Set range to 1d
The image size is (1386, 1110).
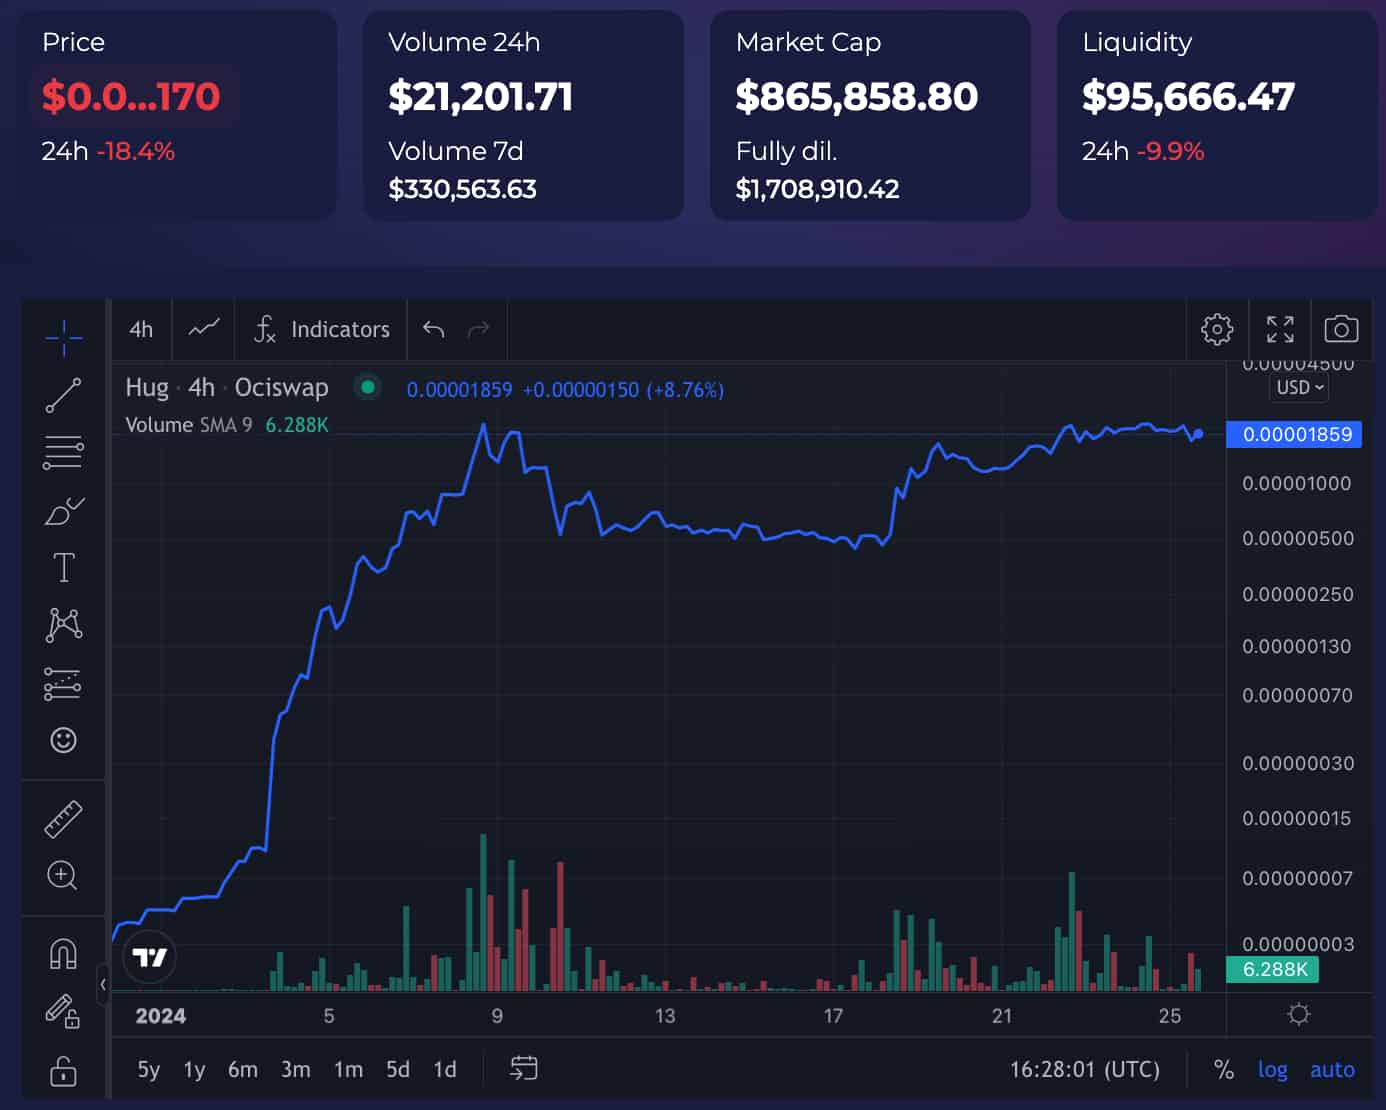[x=445, y=1069]
